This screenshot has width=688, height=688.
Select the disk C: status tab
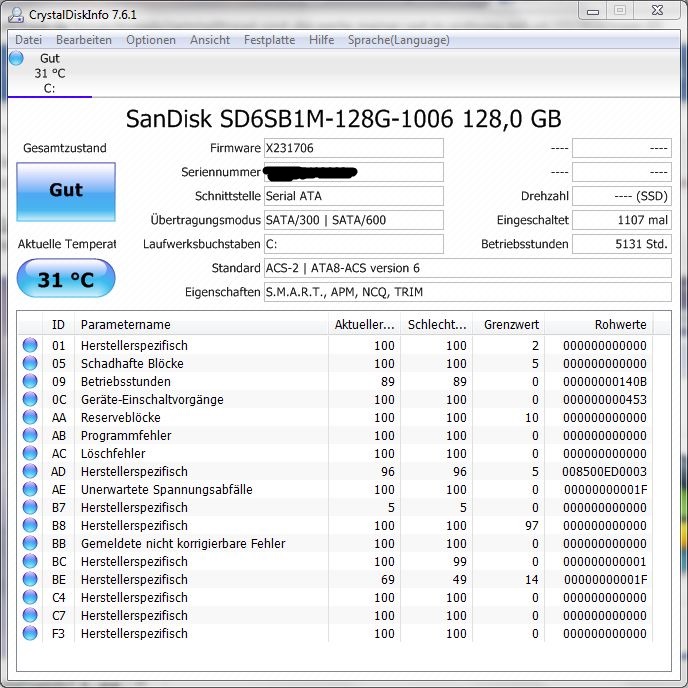[50, 73]
